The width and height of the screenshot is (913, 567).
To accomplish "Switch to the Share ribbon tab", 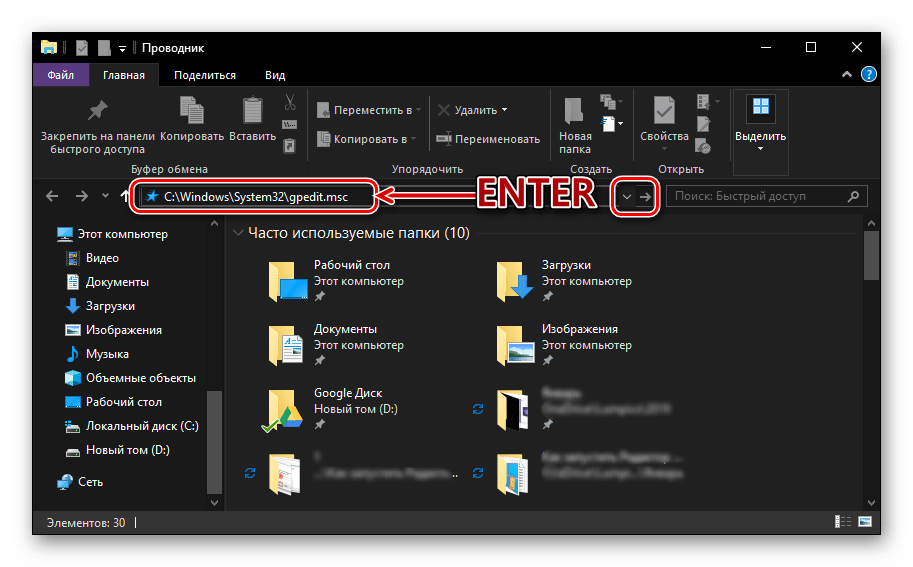I will click(x=204, y=75).
